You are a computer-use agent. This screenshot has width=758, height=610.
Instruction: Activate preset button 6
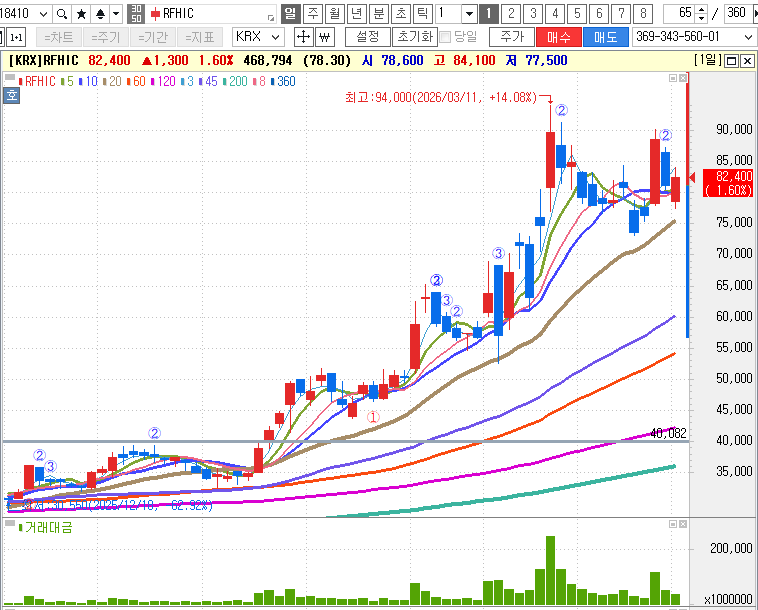pyautogui.click(x=599, y=14)
